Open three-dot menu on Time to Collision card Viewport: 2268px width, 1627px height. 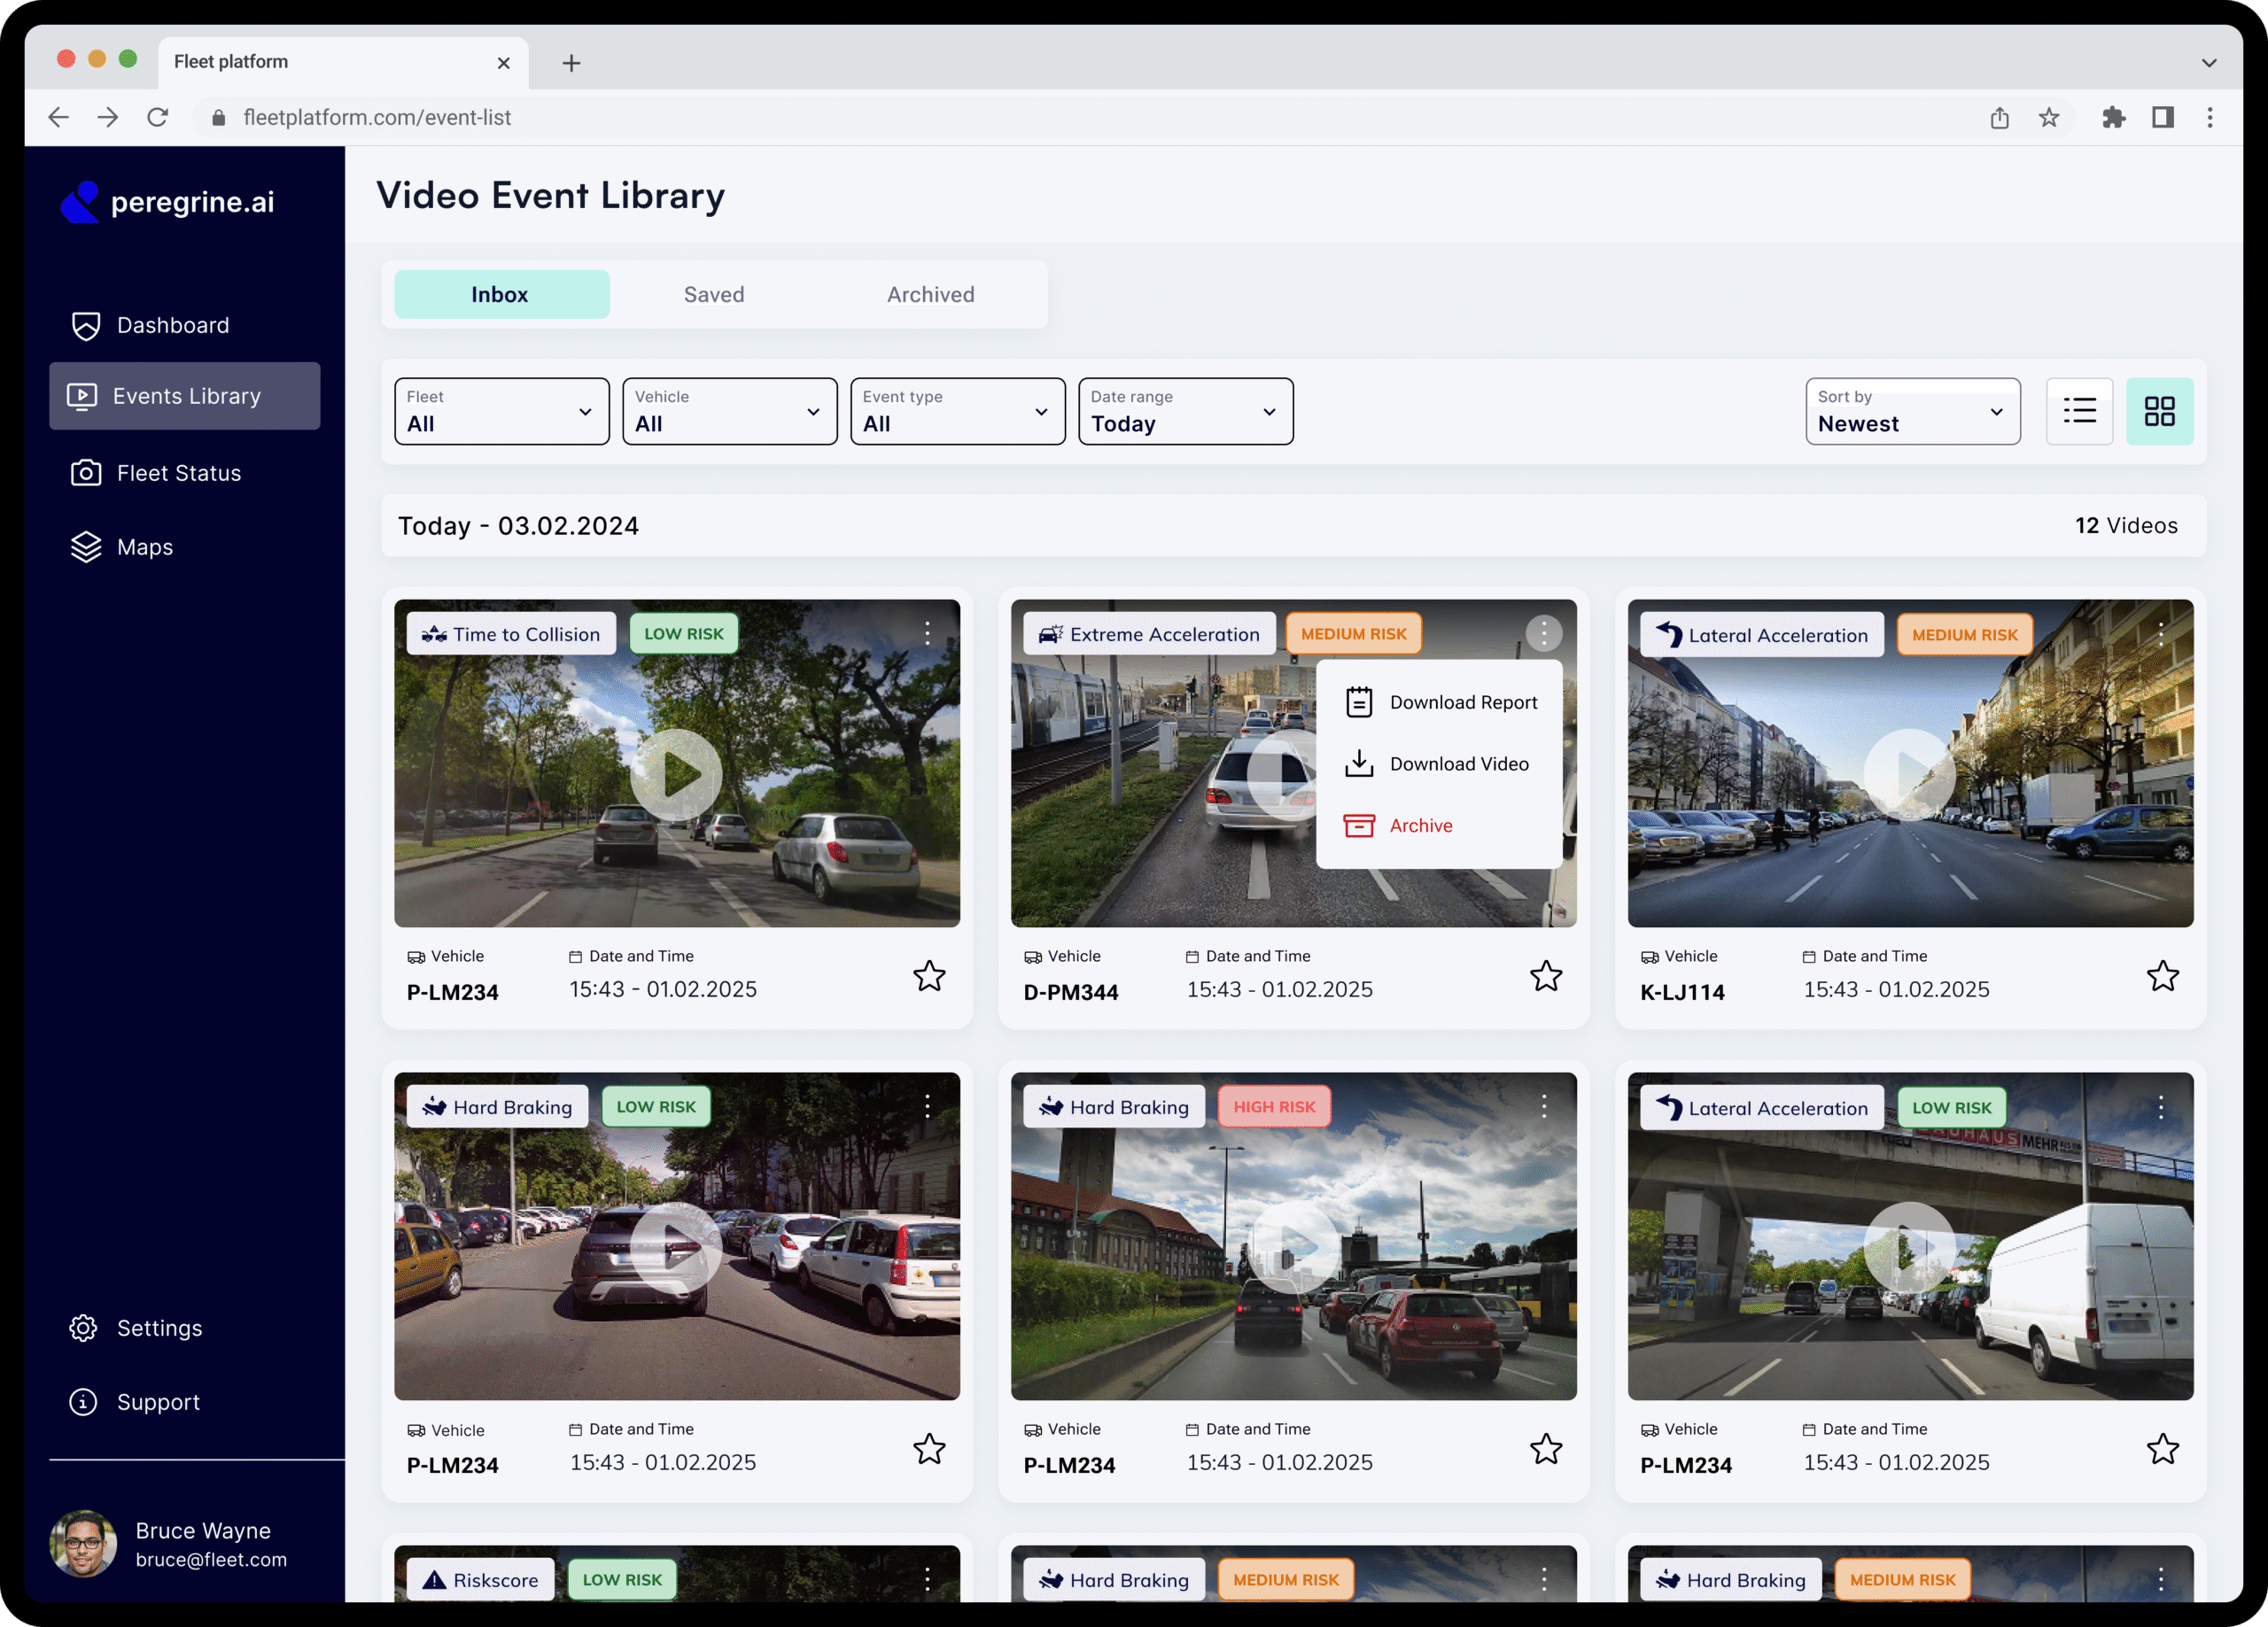point(927,633)
